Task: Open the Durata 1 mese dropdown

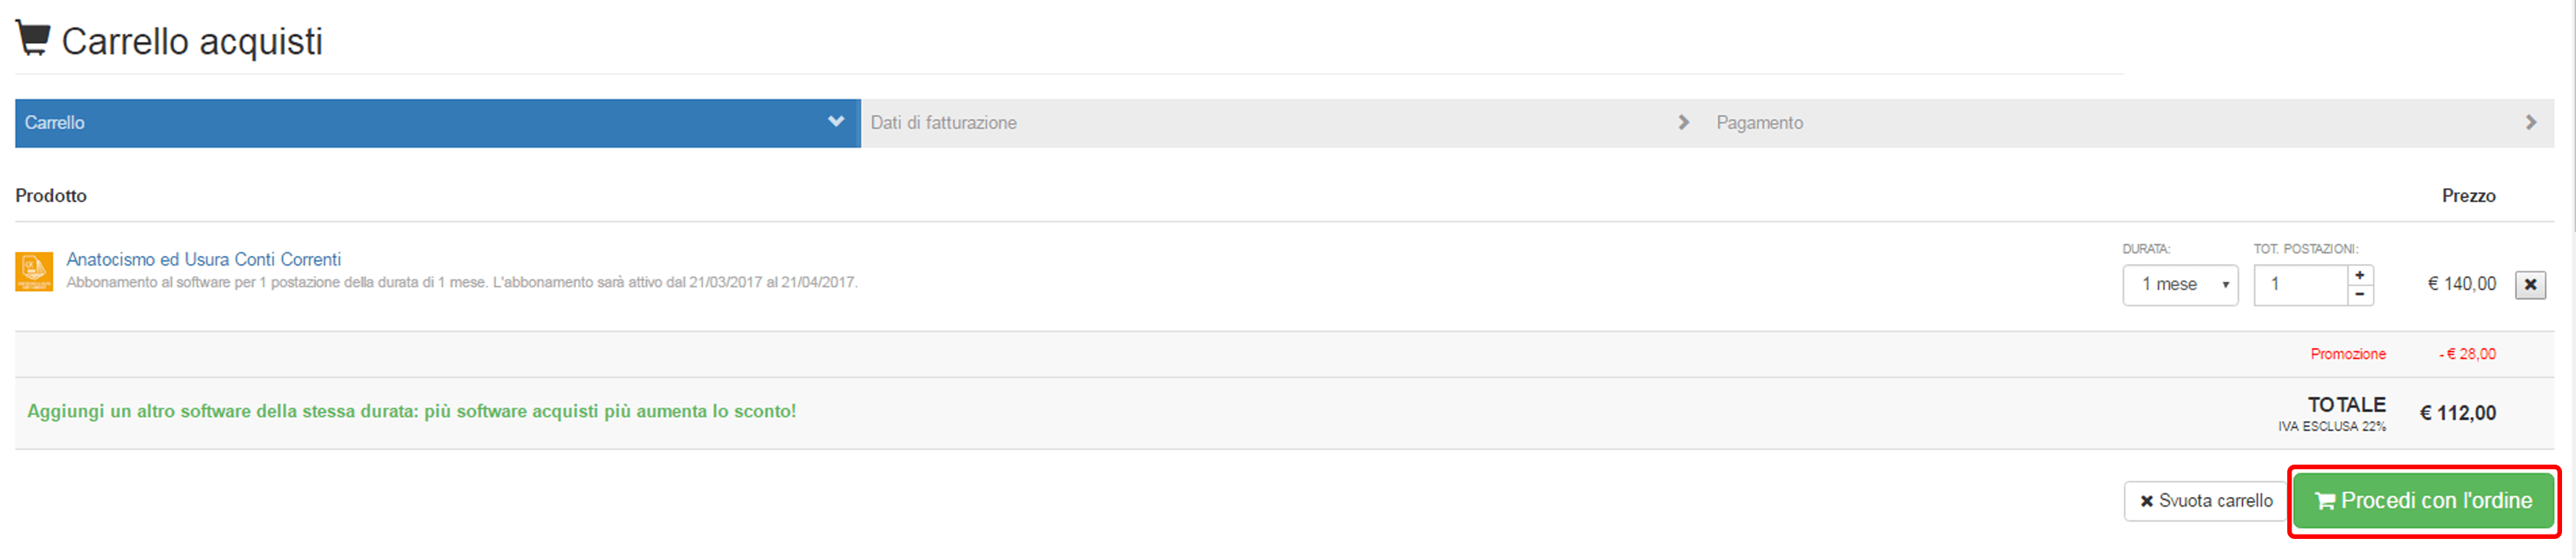Action: (x=2180, y=285)
